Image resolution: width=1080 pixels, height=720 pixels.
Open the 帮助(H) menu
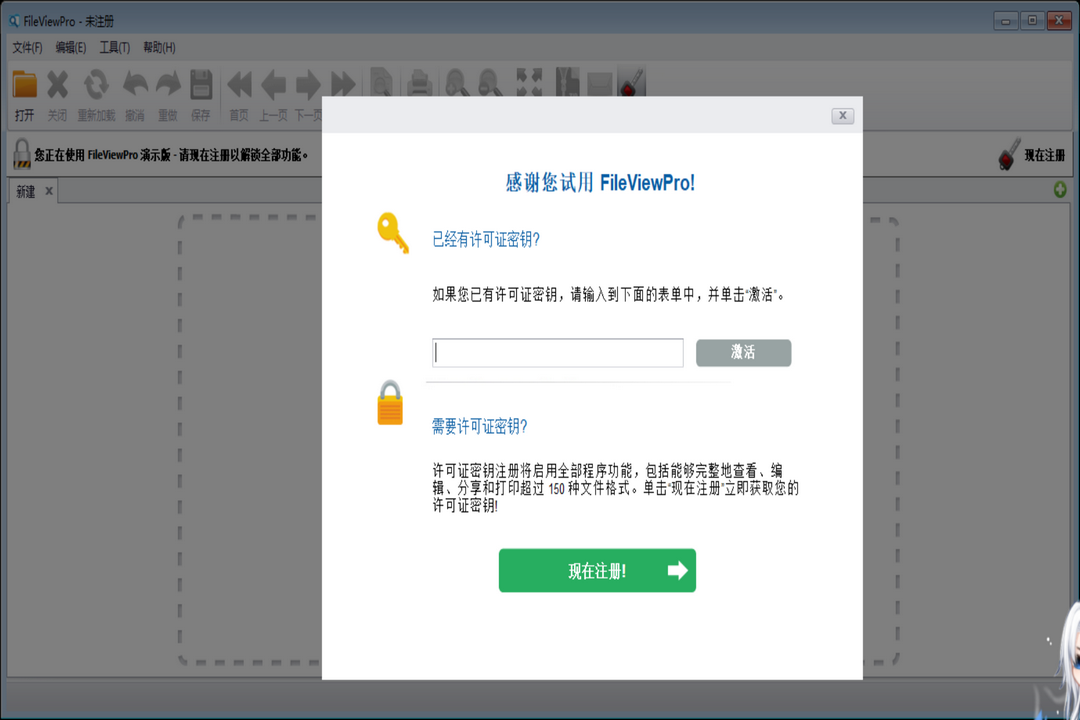point(157,46)
